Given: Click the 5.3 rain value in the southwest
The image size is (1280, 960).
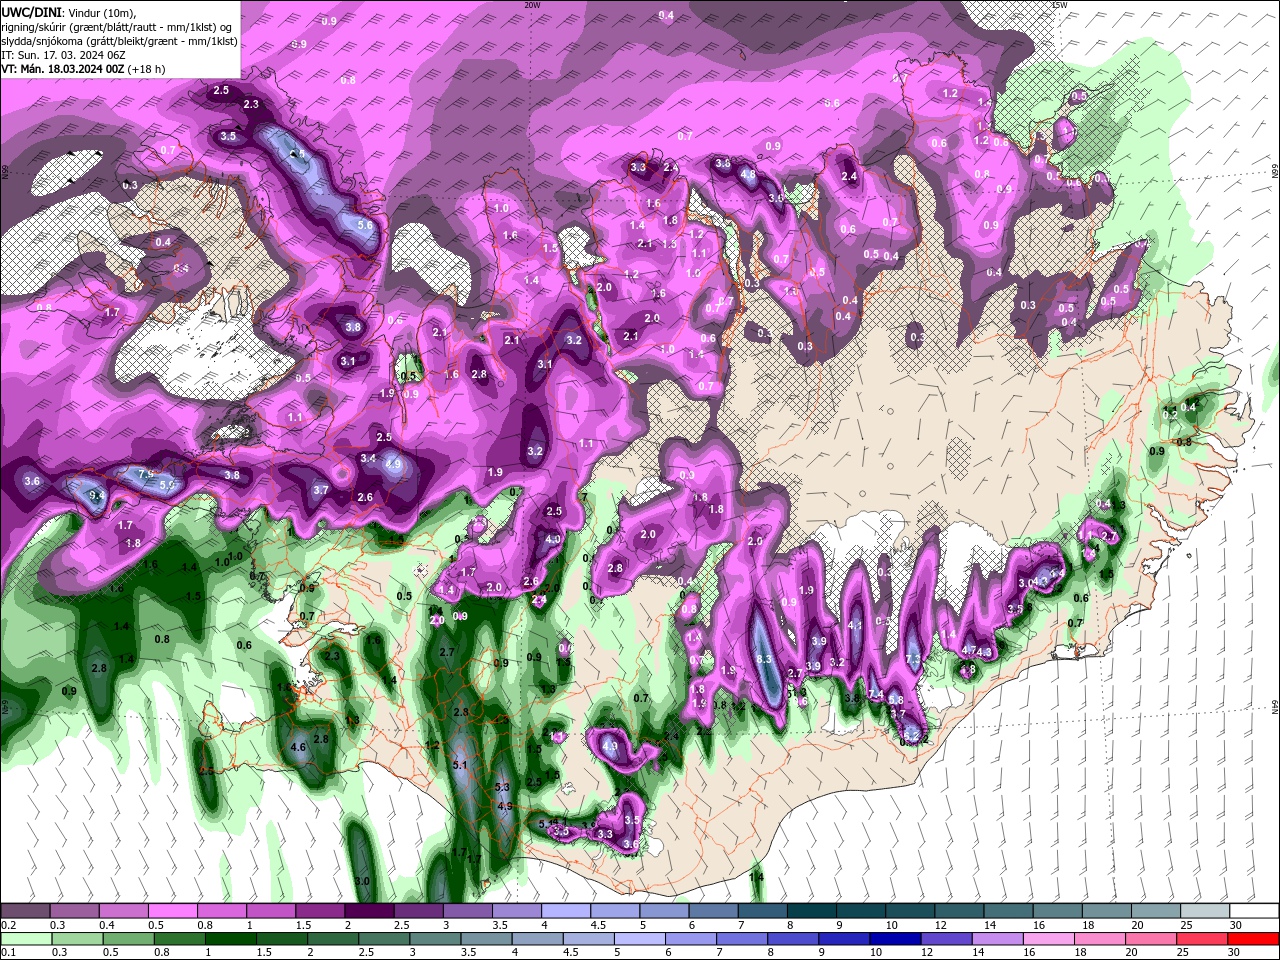Looking at the screenshot, I should [x=502, y=788].
